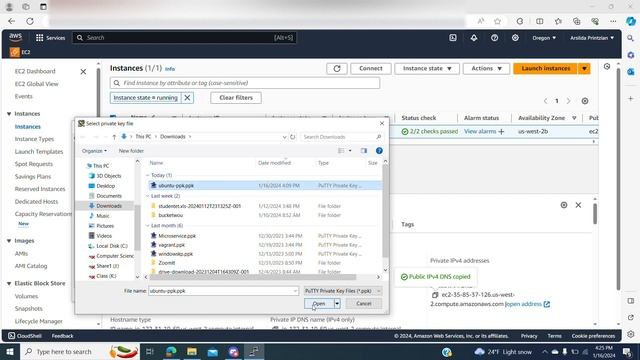Click the AWS logo home icon
This screenshot has height=360, width=640.
(x=16, y=37)
